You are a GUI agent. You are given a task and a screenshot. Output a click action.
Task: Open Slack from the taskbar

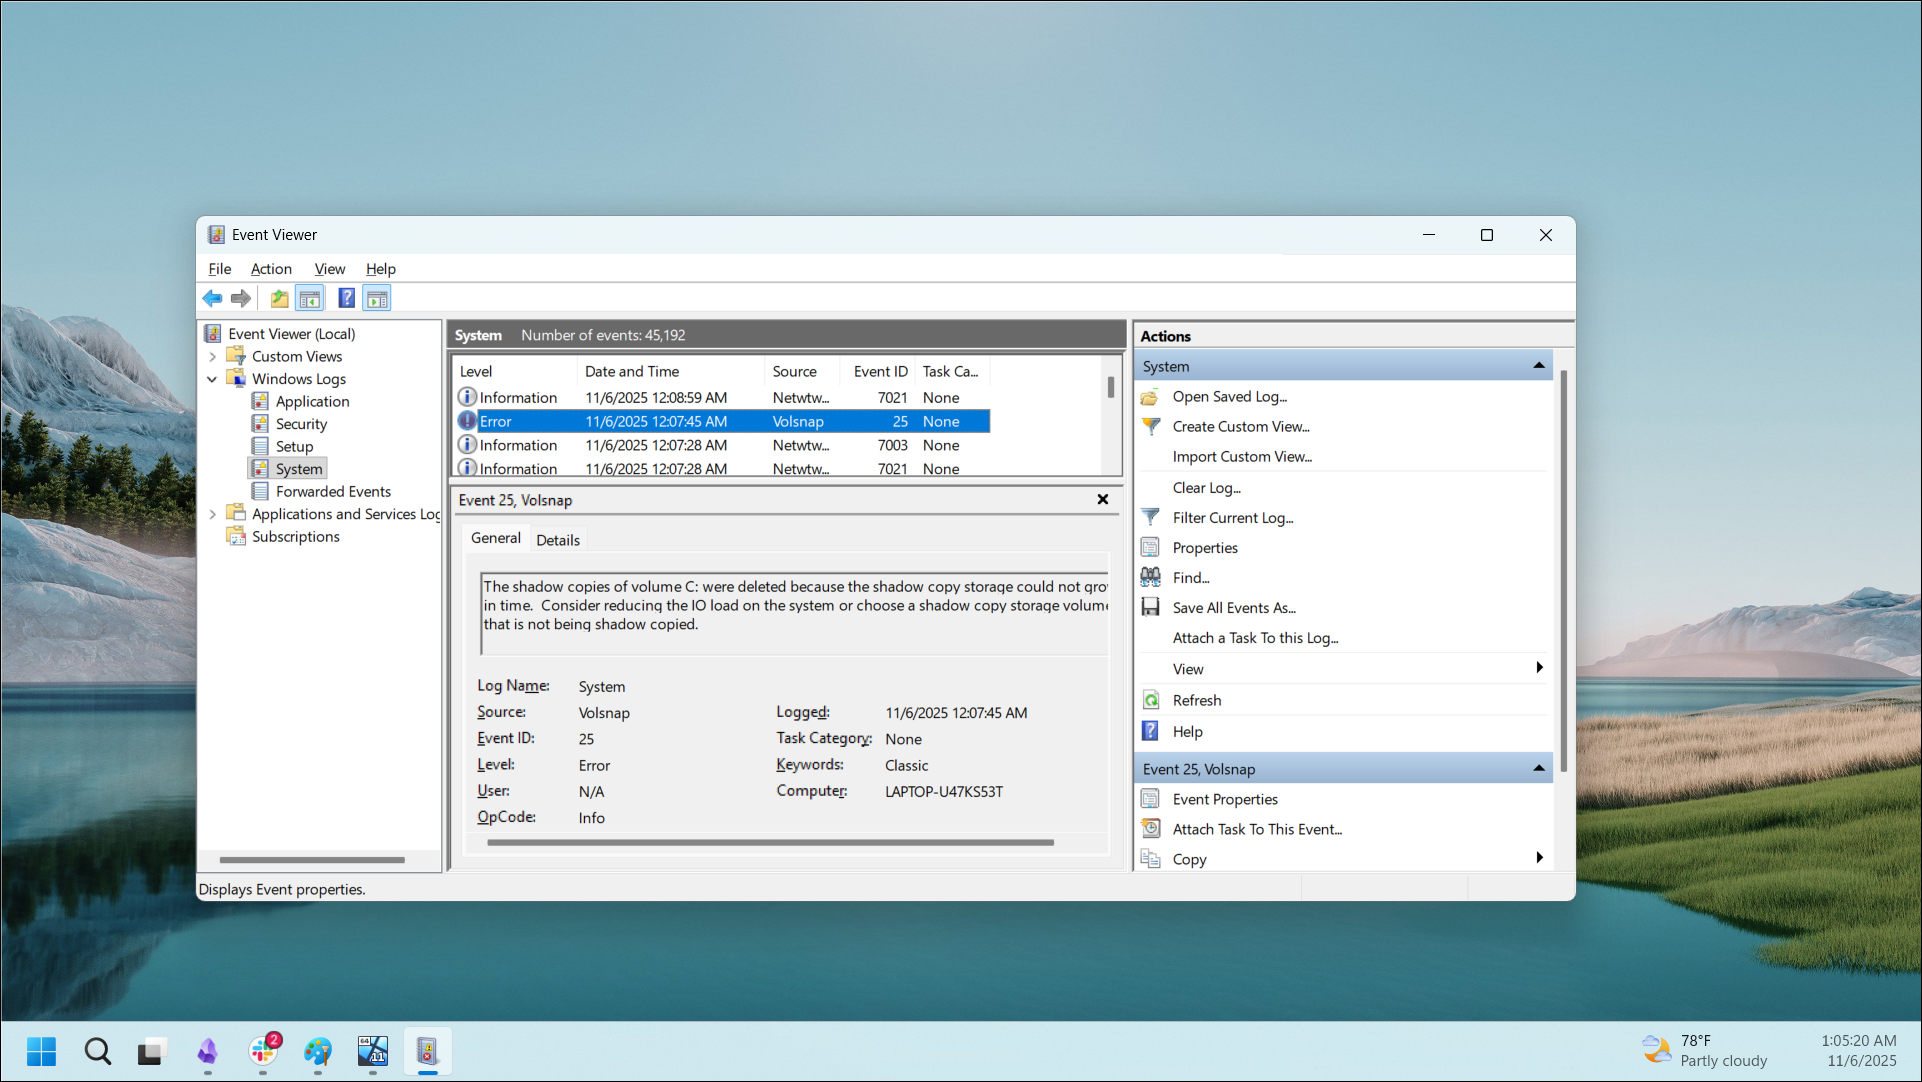coord(263,1052)
